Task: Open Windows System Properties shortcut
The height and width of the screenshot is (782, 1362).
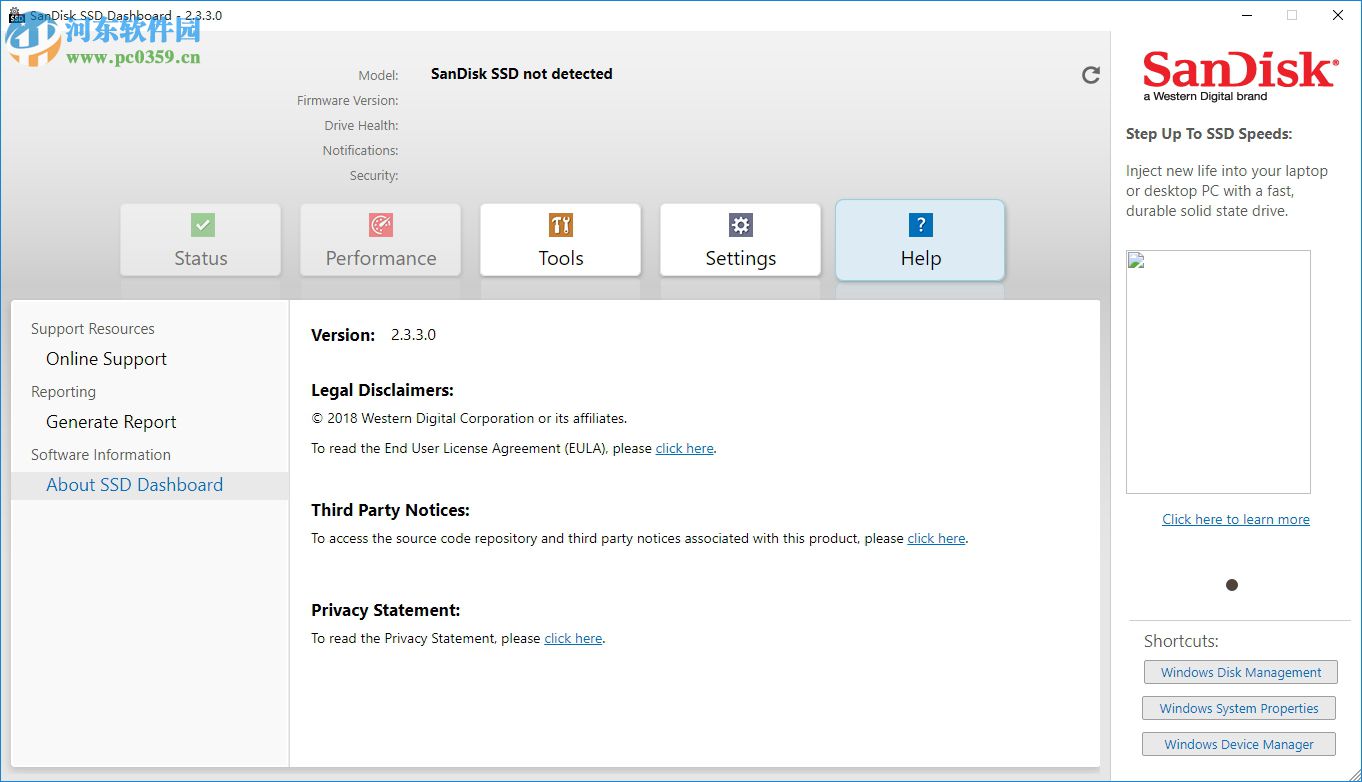Action: click(1239, 709)
